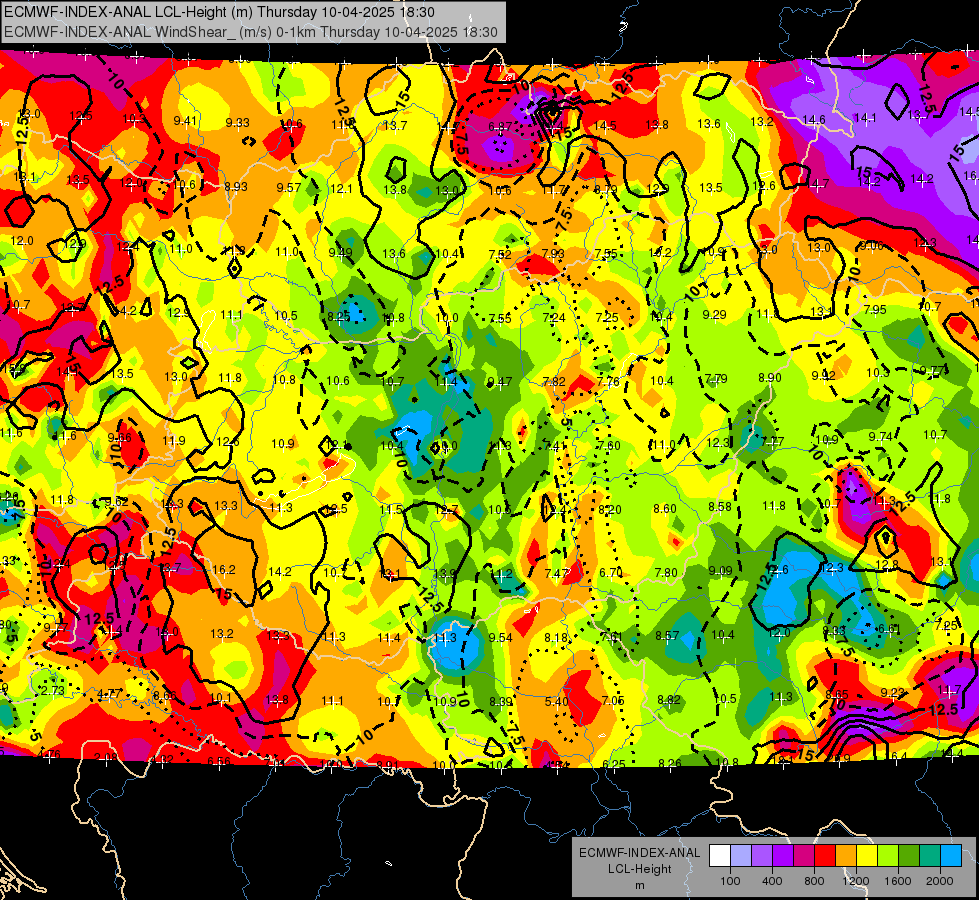Click the teal legend swatch
Screen dimensions: 979x900
[x=930, y=856]
